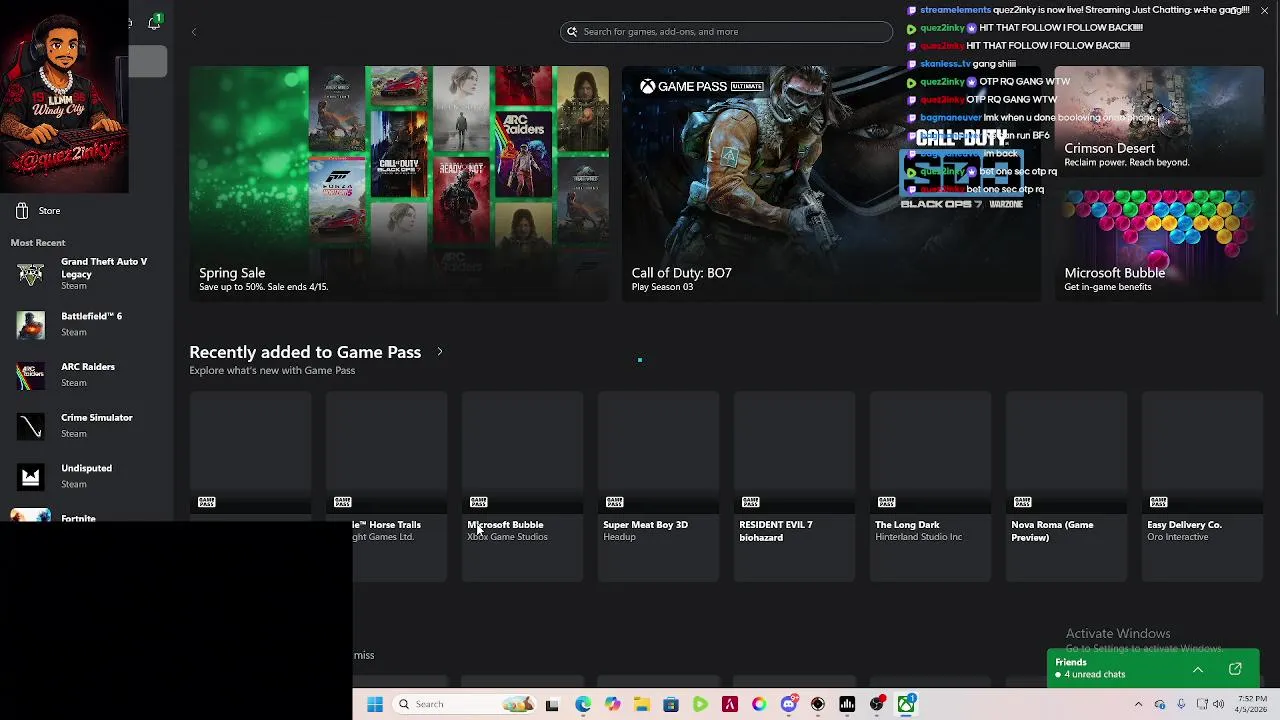
Task: Open Recently added to Game Pass heading
Action: pyautogui.click(x=305, y=352)
